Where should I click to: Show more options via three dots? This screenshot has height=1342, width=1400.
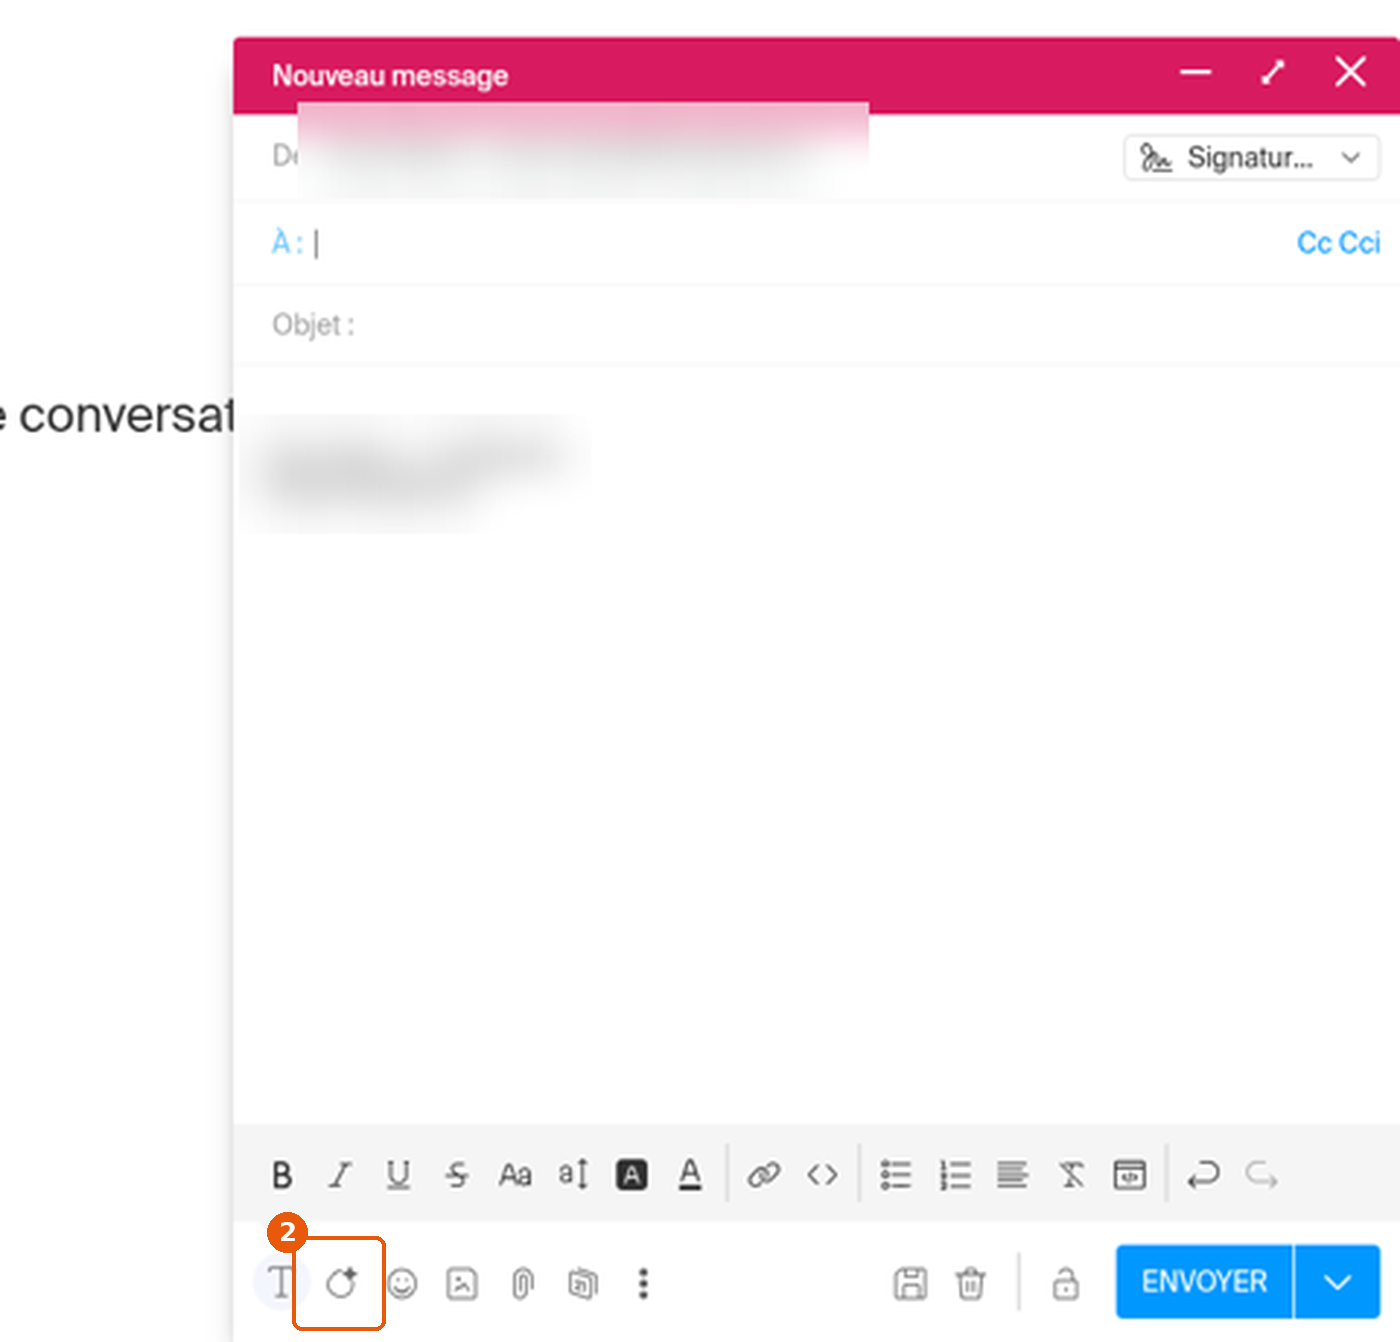tap(644, 1283)
